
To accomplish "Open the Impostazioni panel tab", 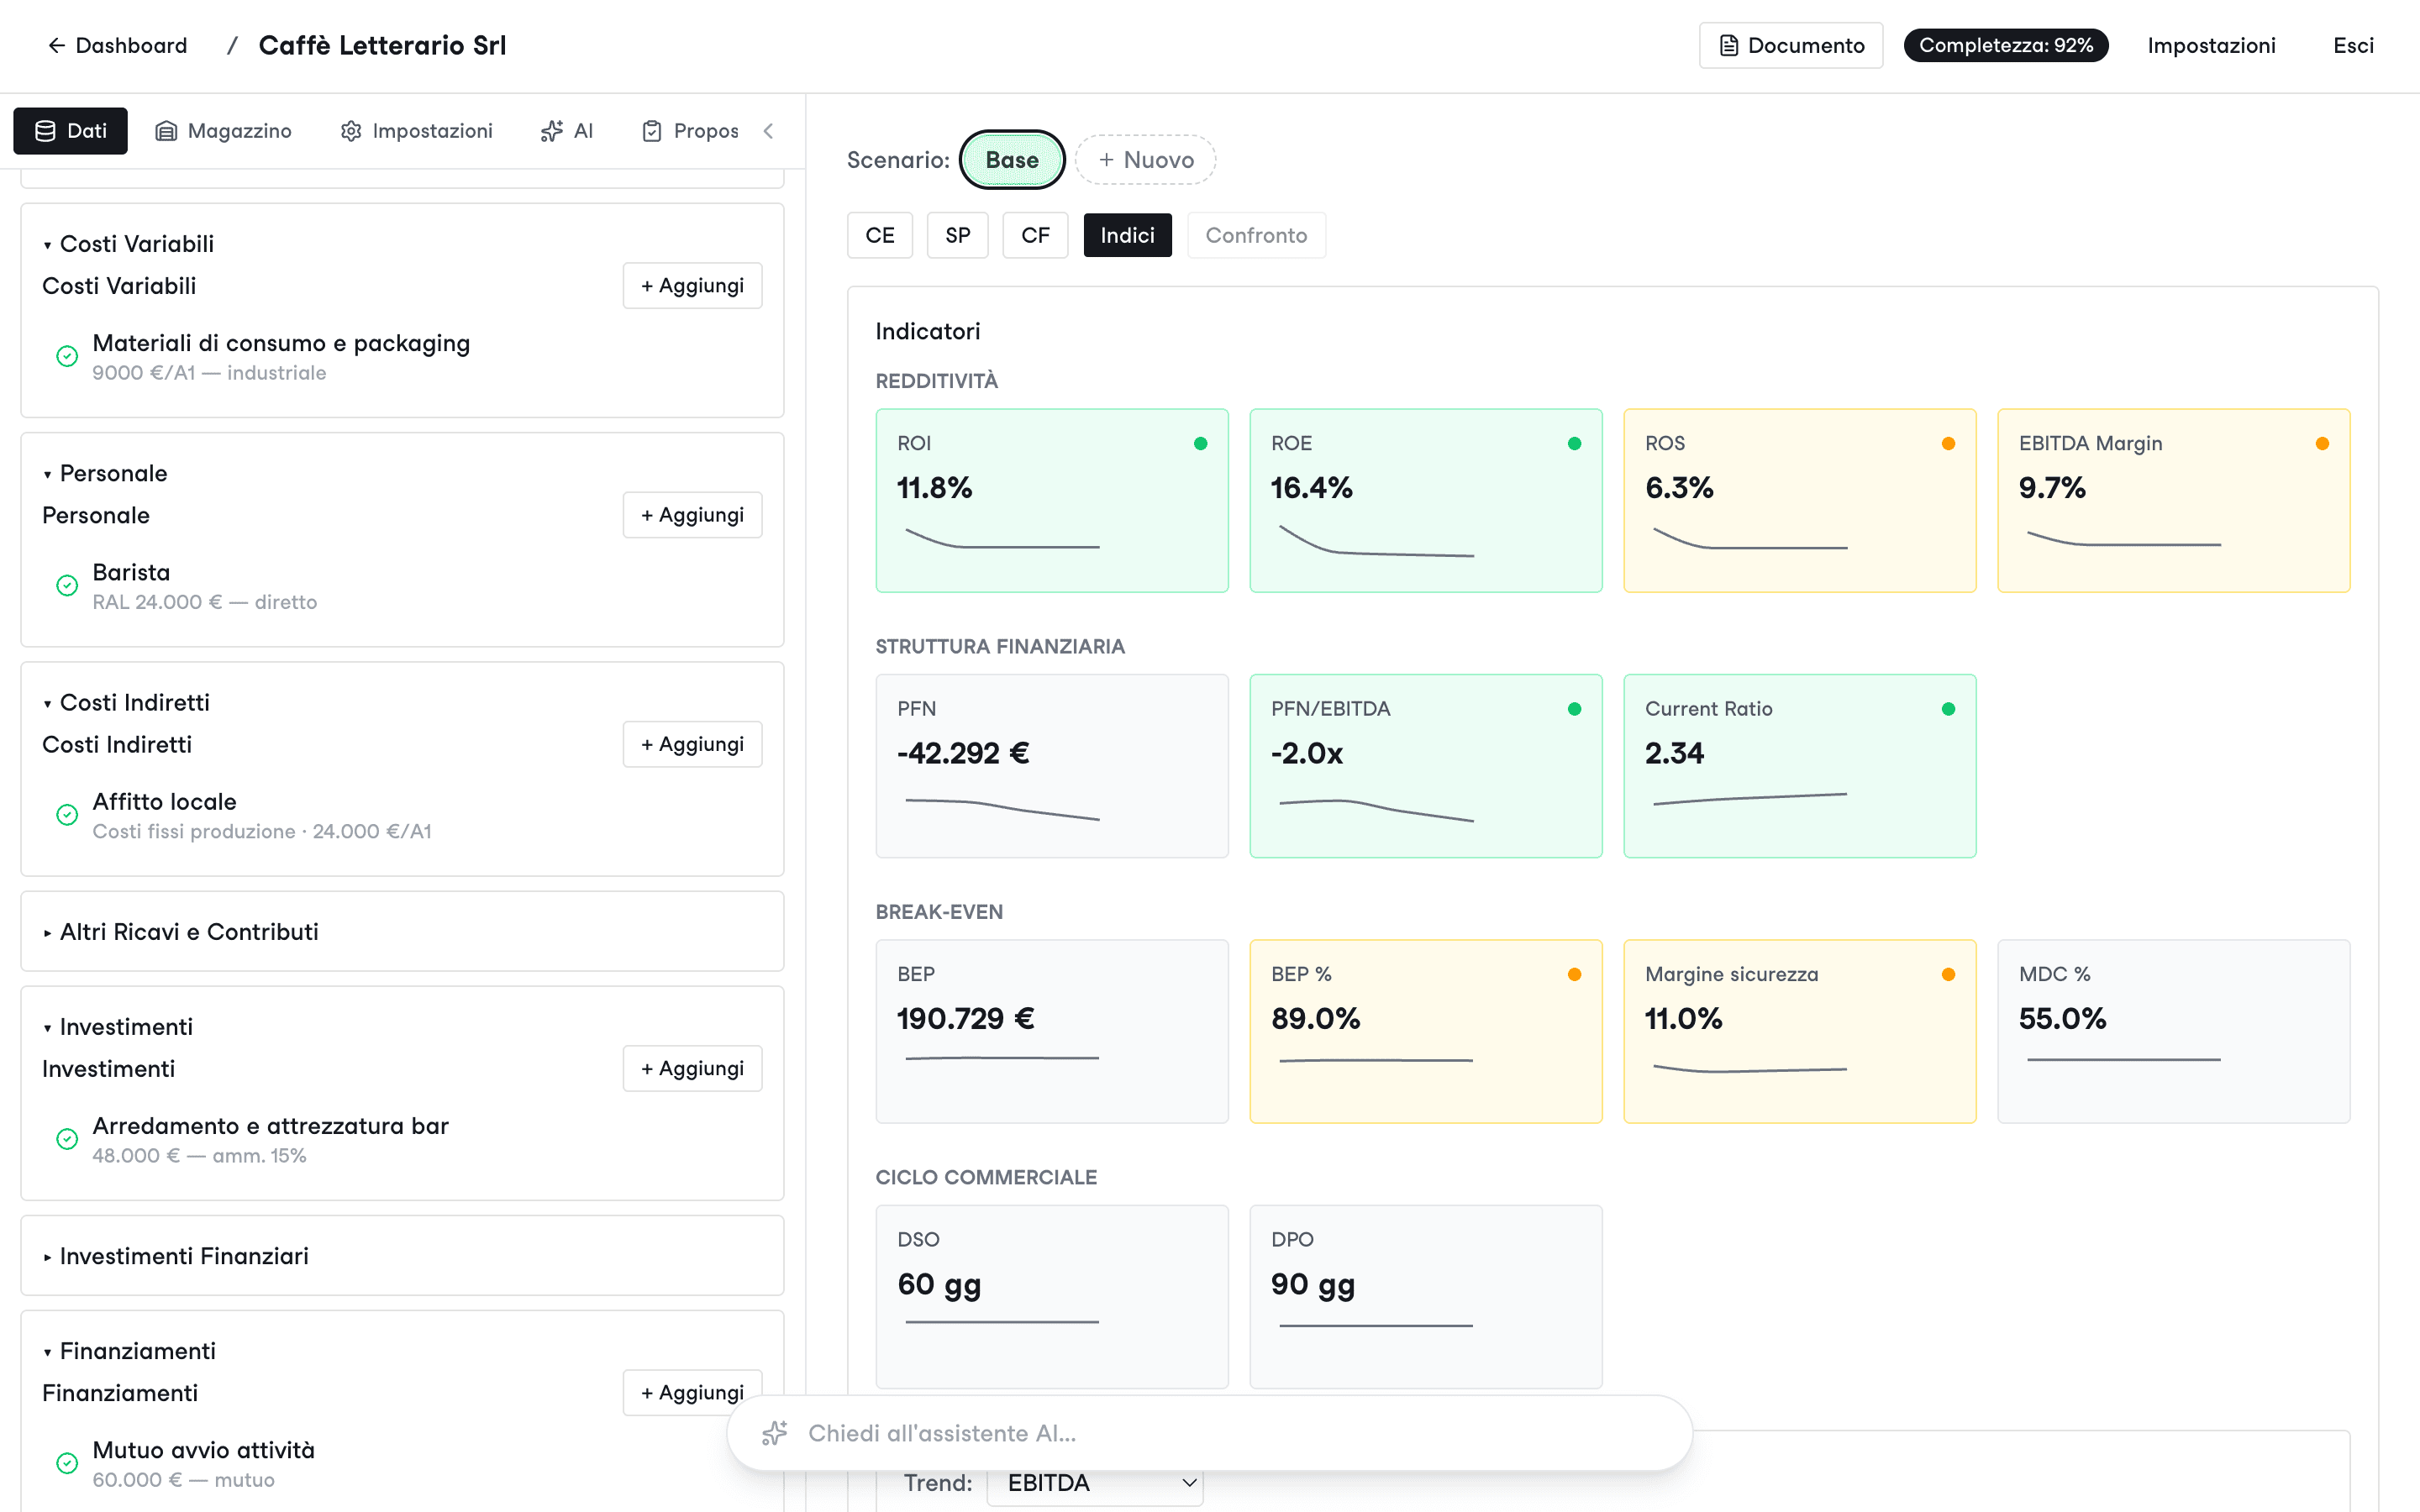I will pos(416,131).
